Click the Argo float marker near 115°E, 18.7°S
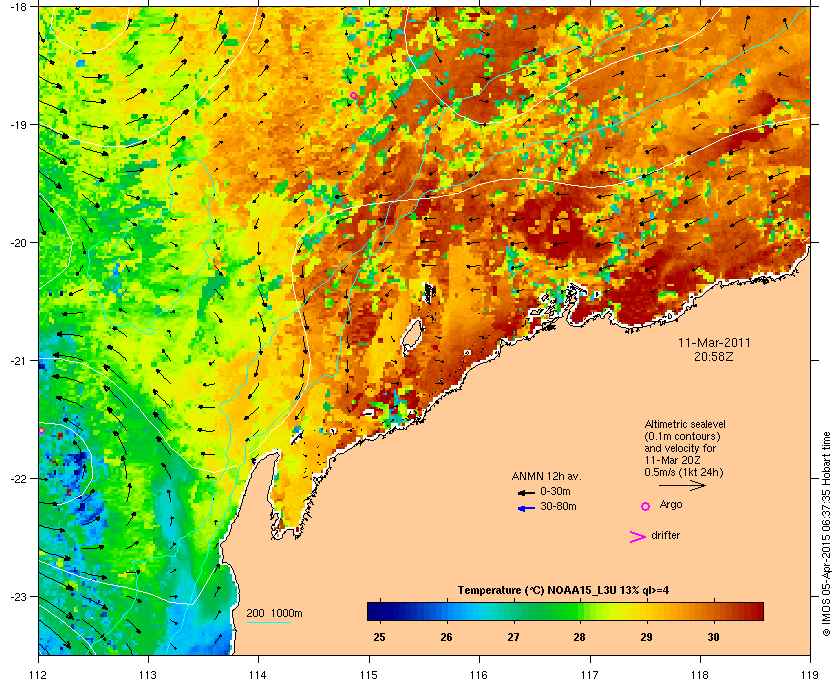This screenshot has height=680, width=840. point(353,96)
